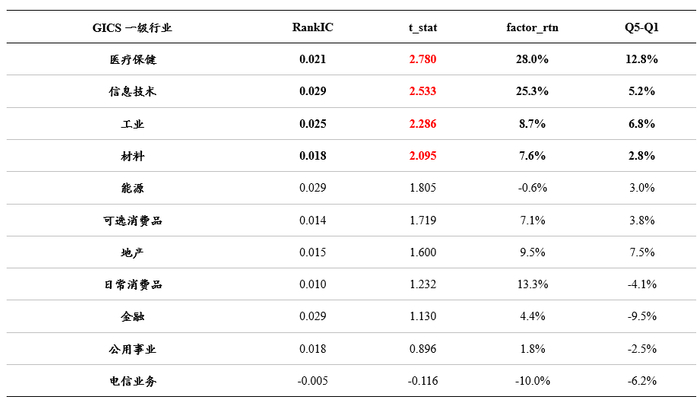Select the 工业 row label
Image resolution: width=700 pixels, height=403 pixels.
(133, 124)
